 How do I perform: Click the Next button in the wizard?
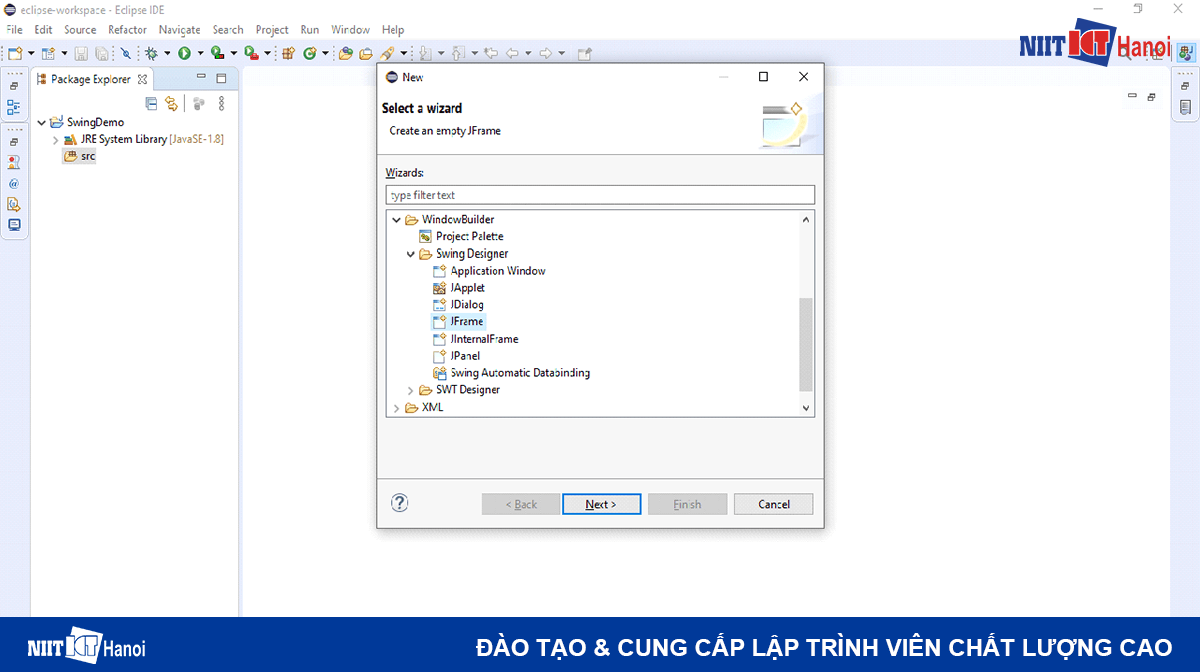coord(601,504)
